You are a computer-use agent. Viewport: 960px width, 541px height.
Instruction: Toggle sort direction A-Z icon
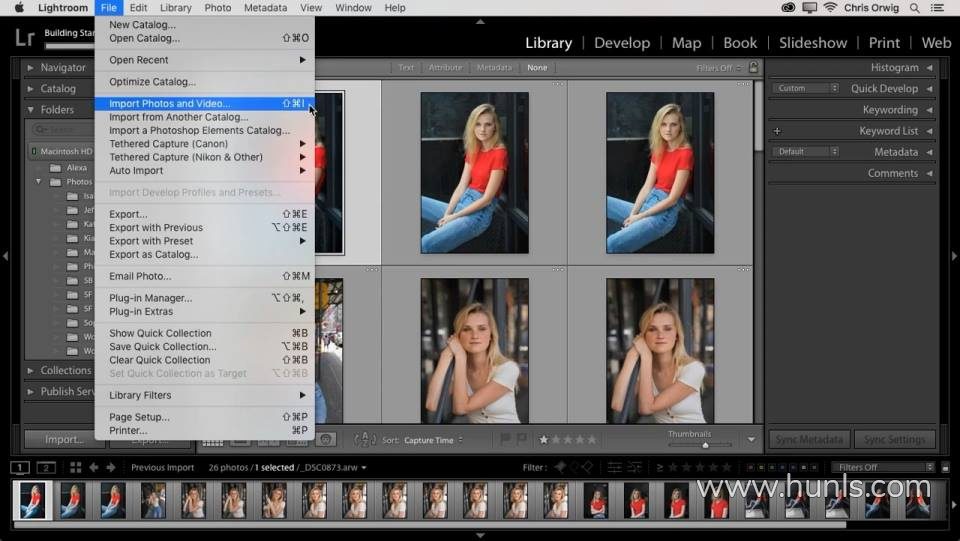[365, 439]
